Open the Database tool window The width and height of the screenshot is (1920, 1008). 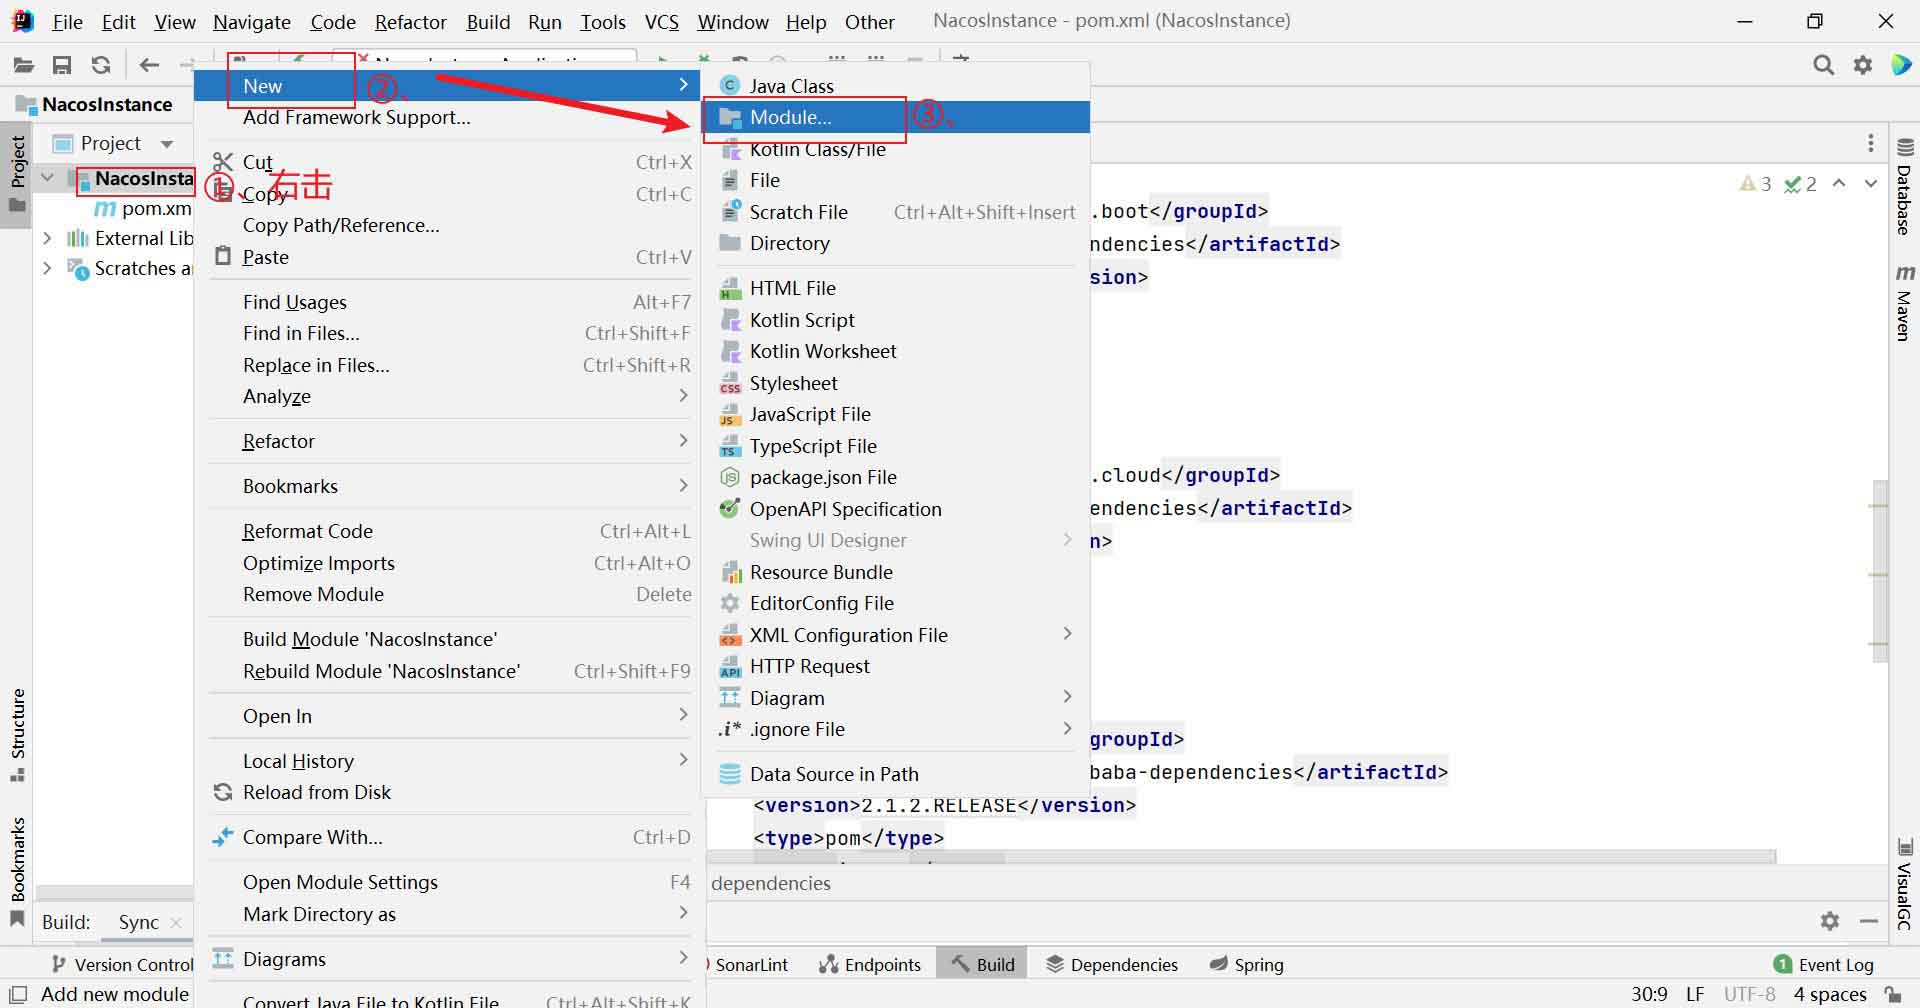point(1904,187)
